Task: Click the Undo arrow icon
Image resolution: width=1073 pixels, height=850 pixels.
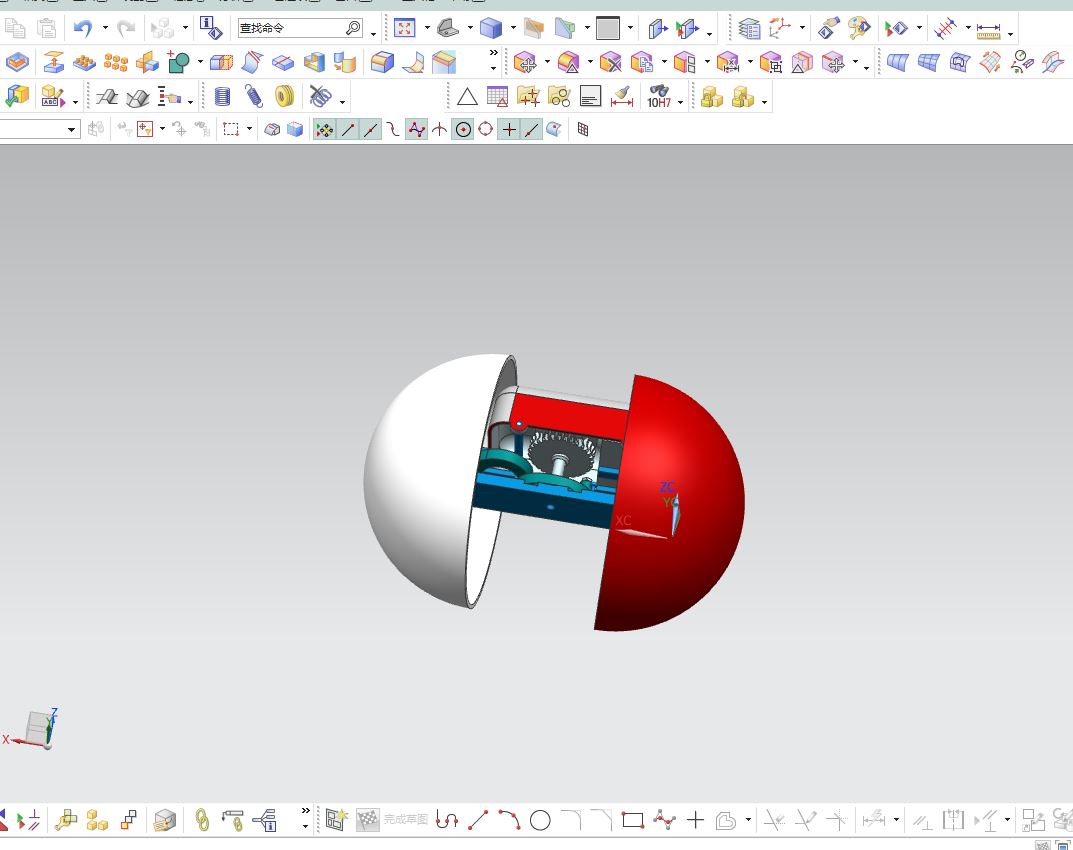Action: click(83, 28)
